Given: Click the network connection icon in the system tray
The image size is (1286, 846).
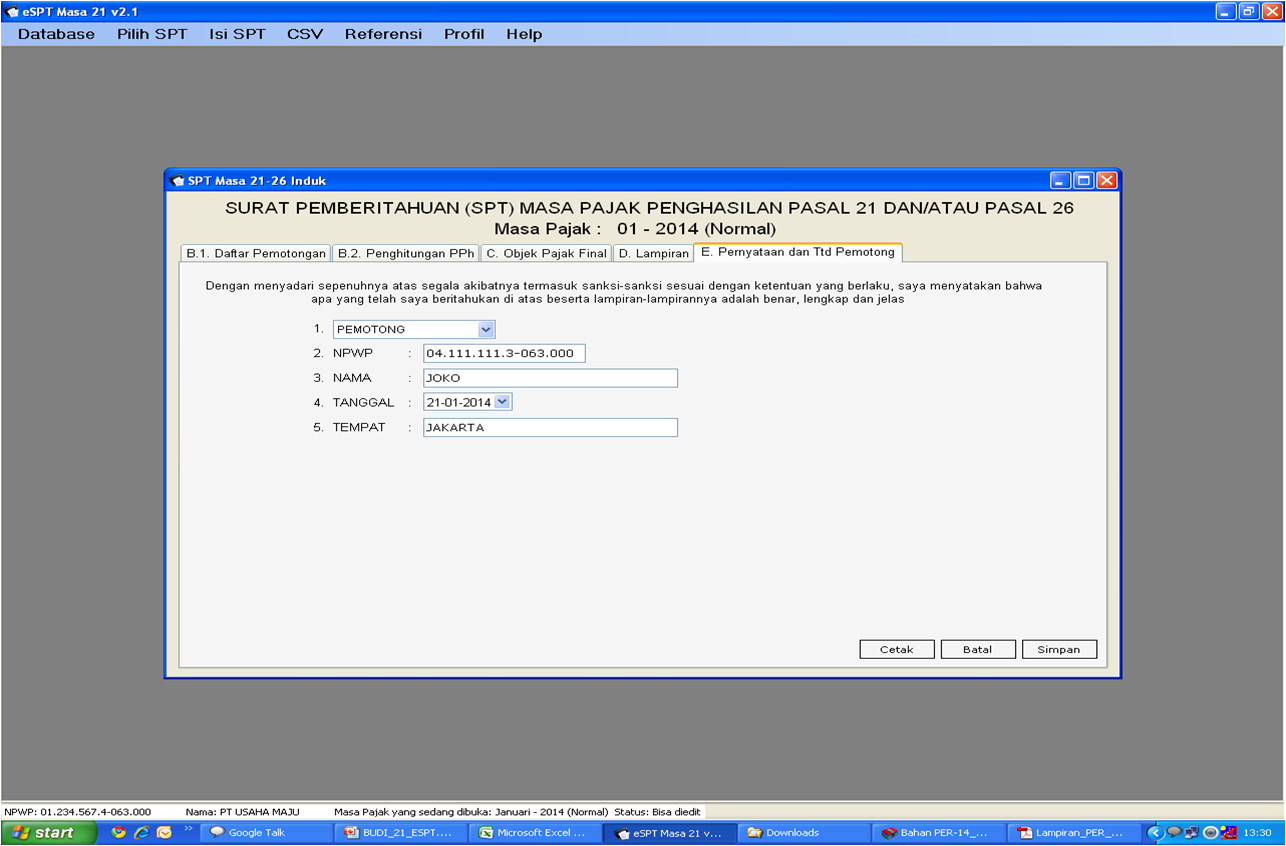Looking at the screenshot, I should point(1191,831).
